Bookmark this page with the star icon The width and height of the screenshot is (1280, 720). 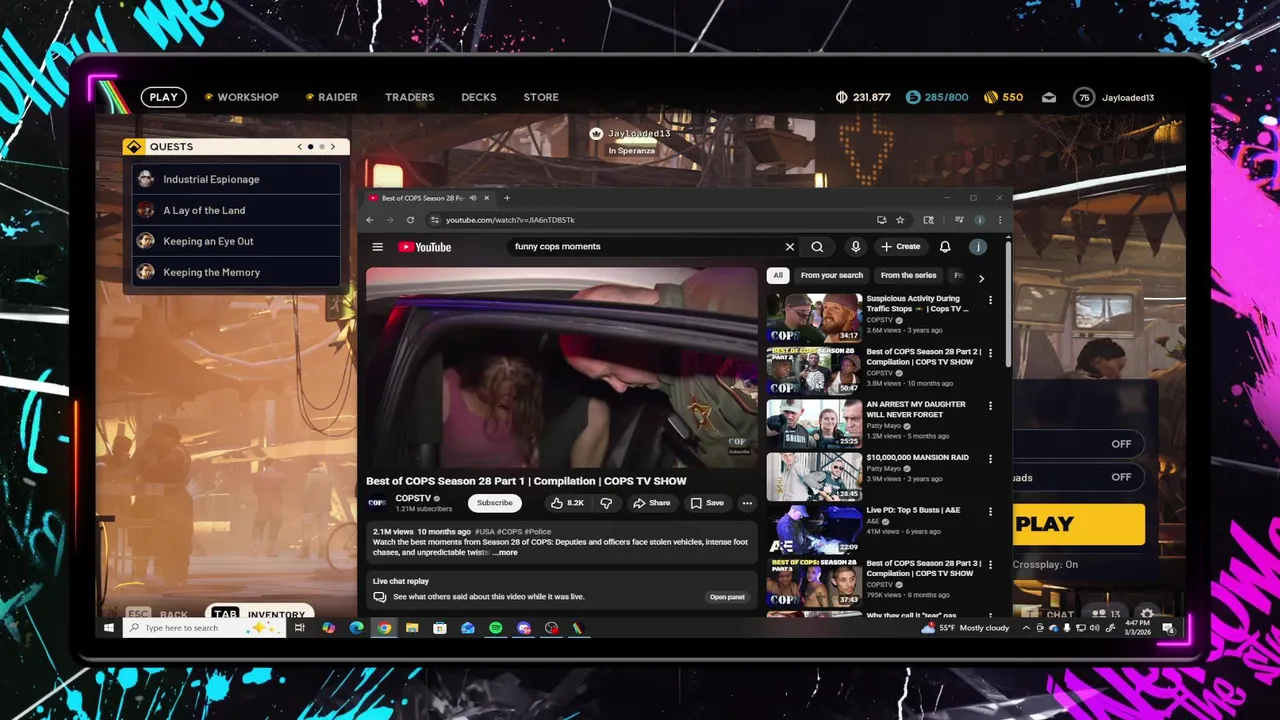tap(900, 220)
